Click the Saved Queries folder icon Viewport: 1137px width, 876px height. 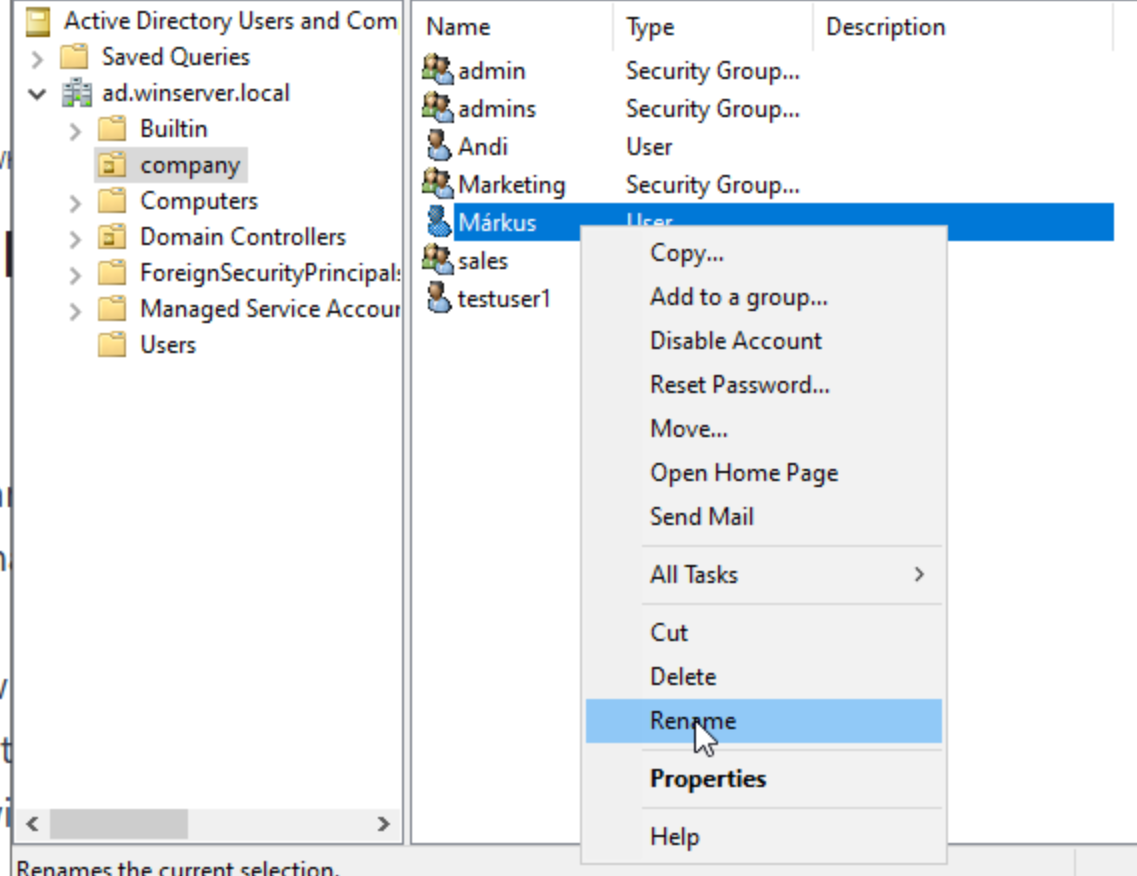[x=75, y=57]
